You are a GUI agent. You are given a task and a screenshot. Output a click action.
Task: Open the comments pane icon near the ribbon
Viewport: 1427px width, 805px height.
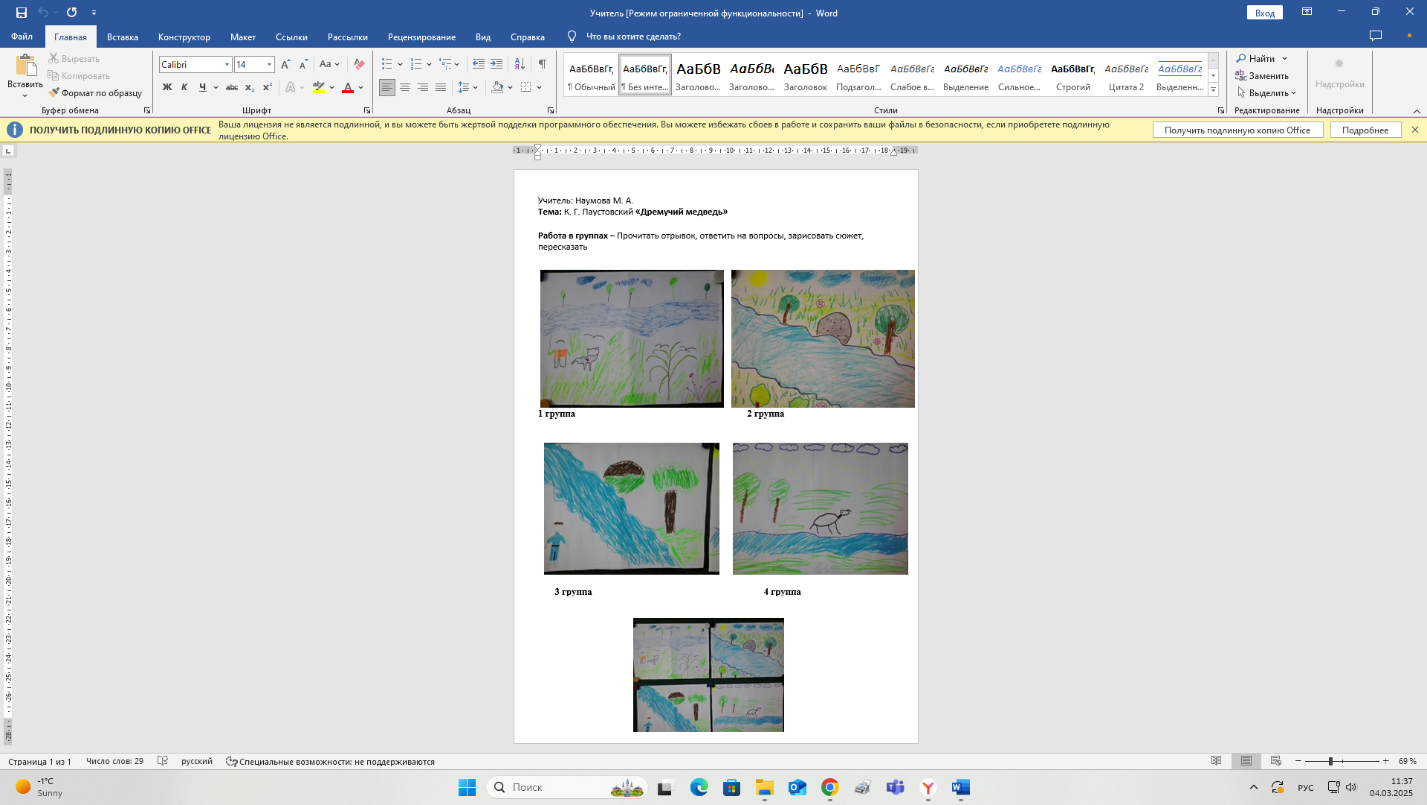point(1376,37)
